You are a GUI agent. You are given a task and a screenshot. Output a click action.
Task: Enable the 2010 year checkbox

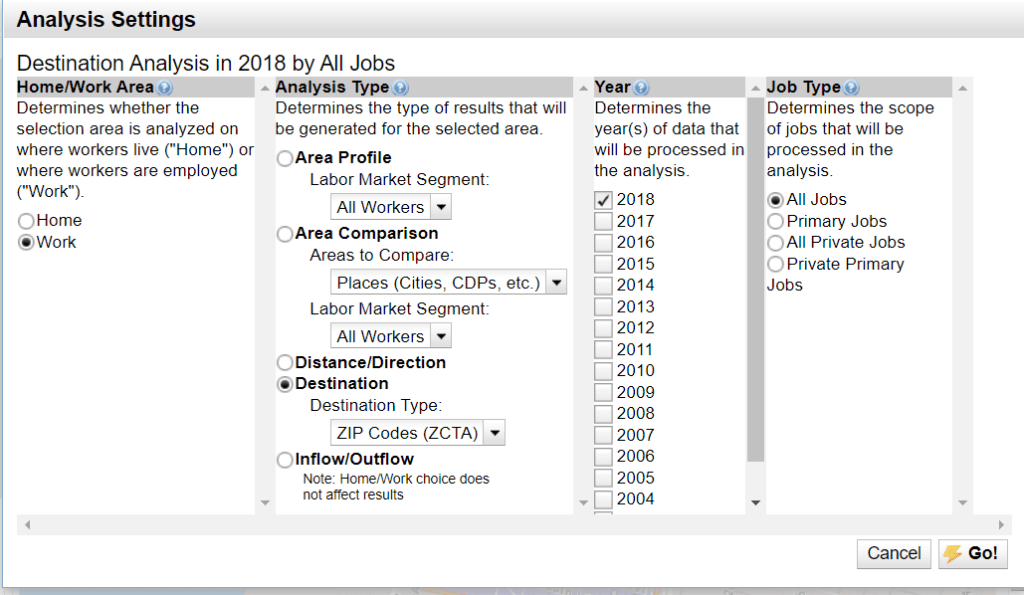604,371
